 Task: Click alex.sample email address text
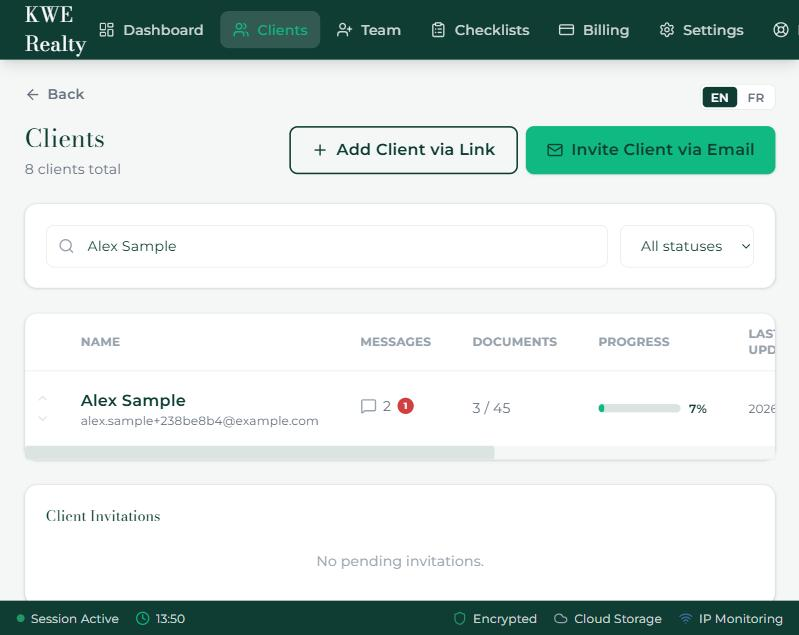[200, 421]
